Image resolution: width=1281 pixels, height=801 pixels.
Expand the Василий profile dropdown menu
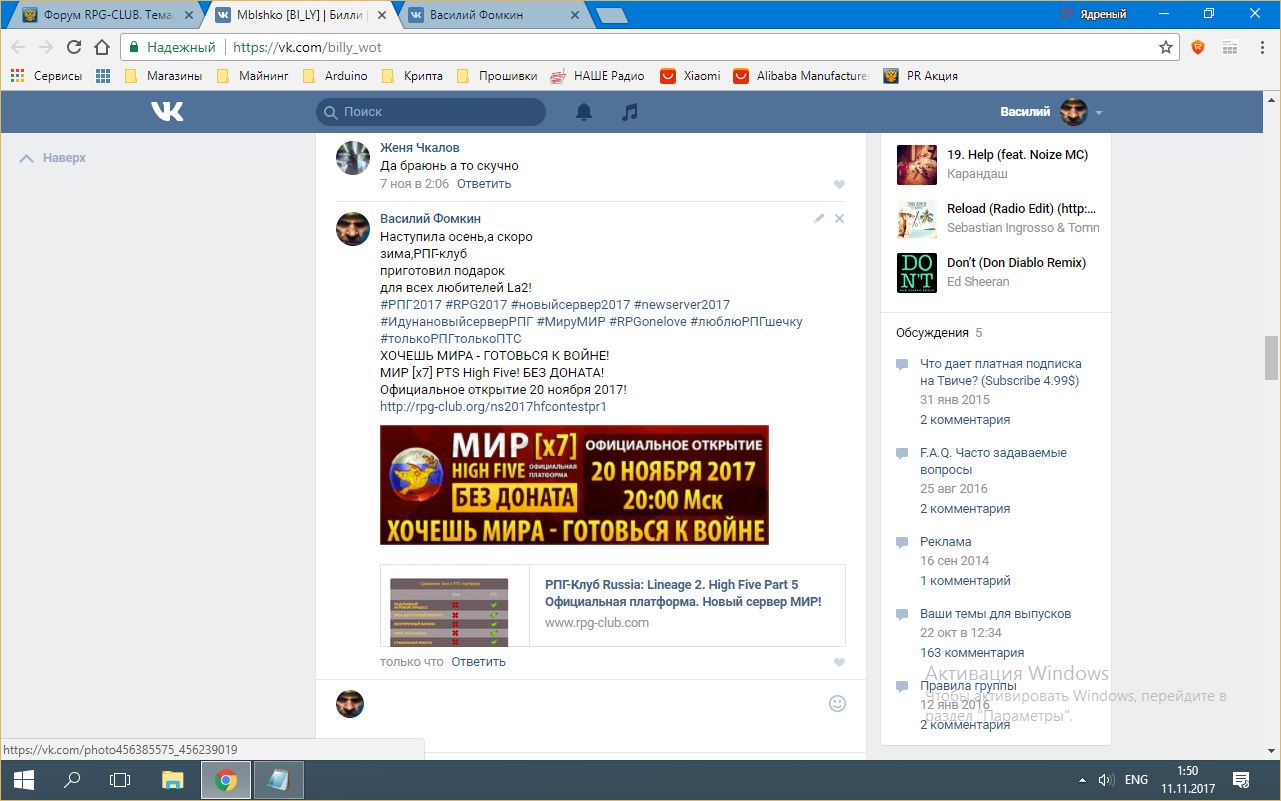tap(1098, 113)
